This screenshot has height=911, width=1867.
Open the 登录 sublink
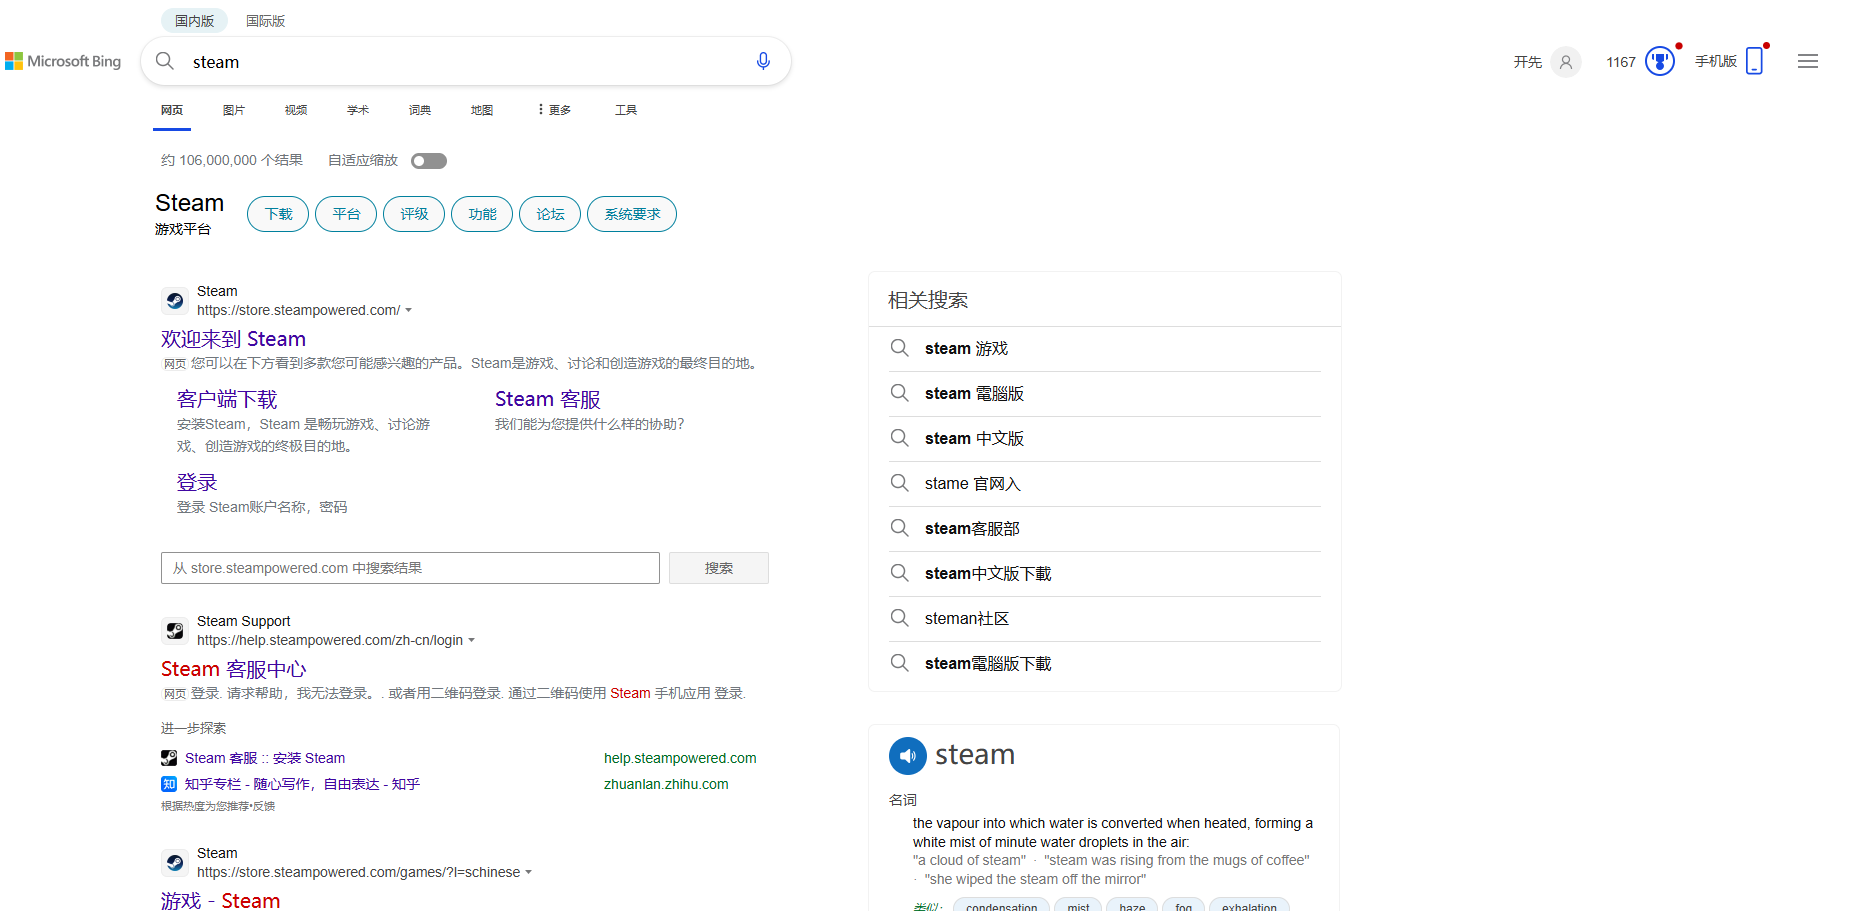click(x=197, y=482)
